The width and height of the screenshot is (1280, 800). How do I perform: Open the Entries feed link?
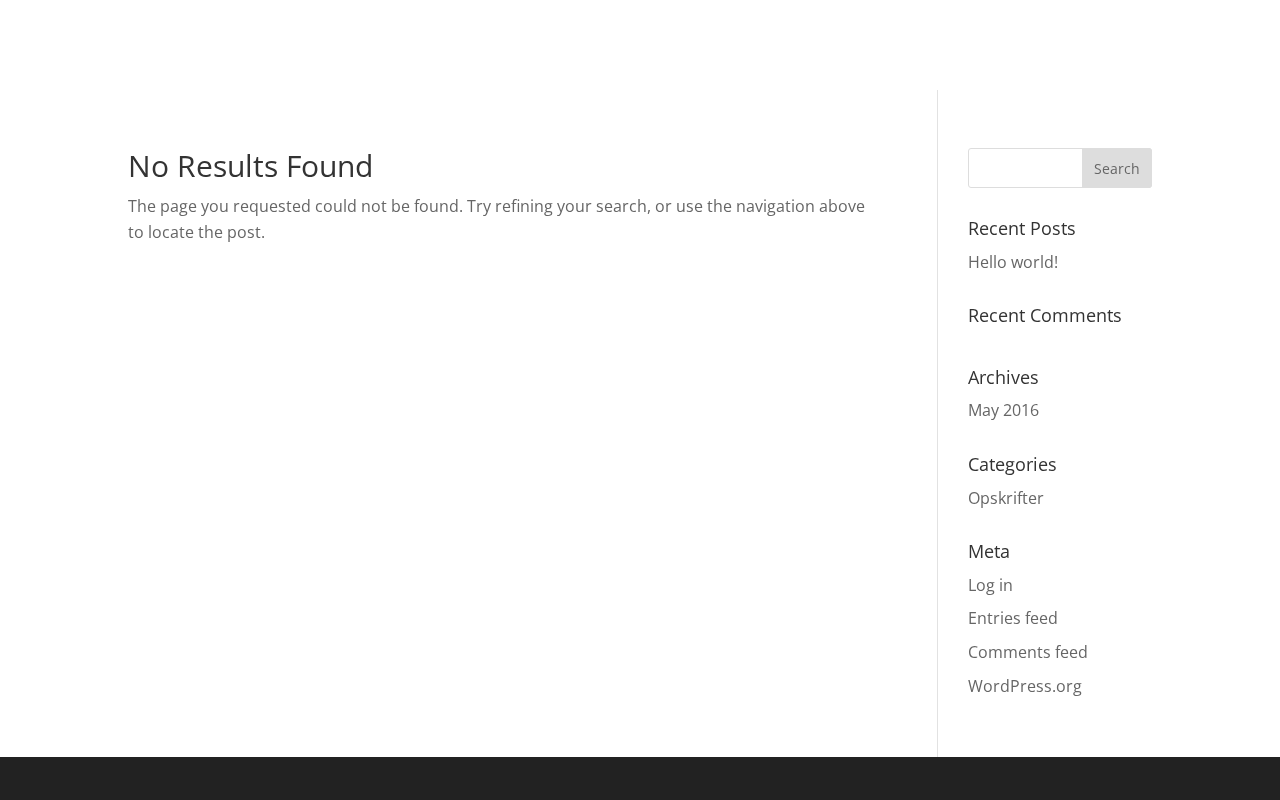(1012, 618)
